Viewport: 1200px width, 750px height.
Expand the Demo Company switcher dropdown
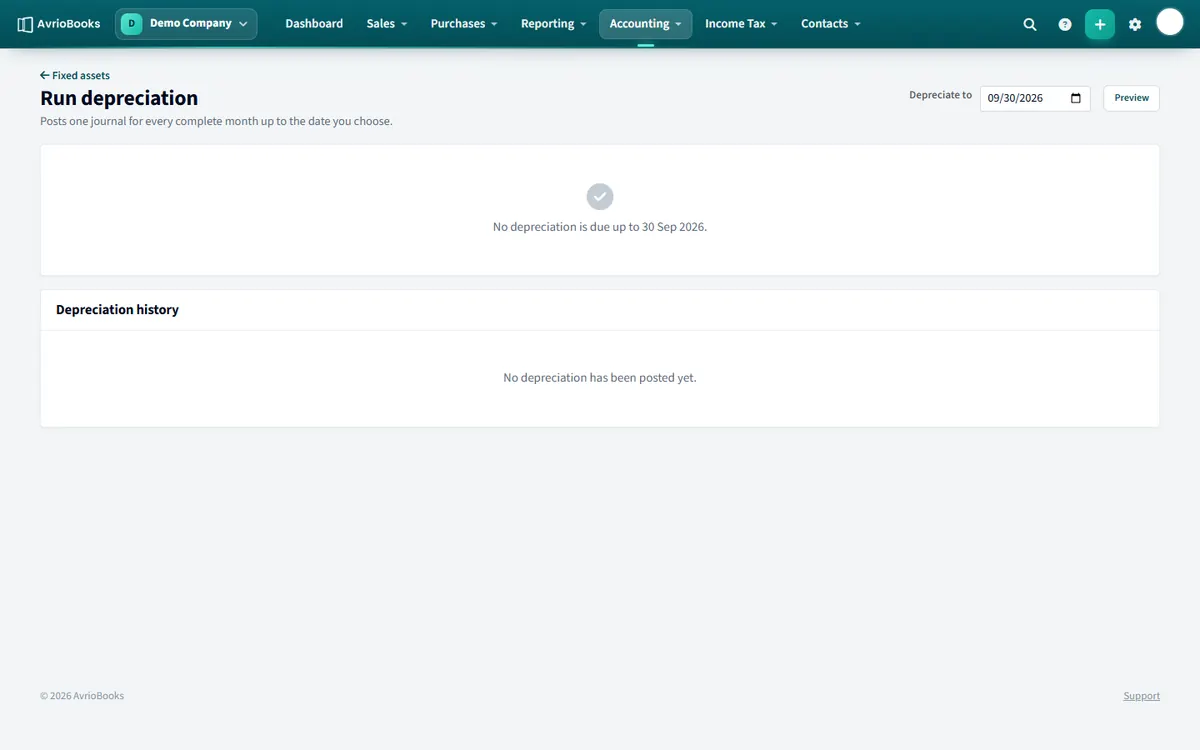[x=186, y=24]
